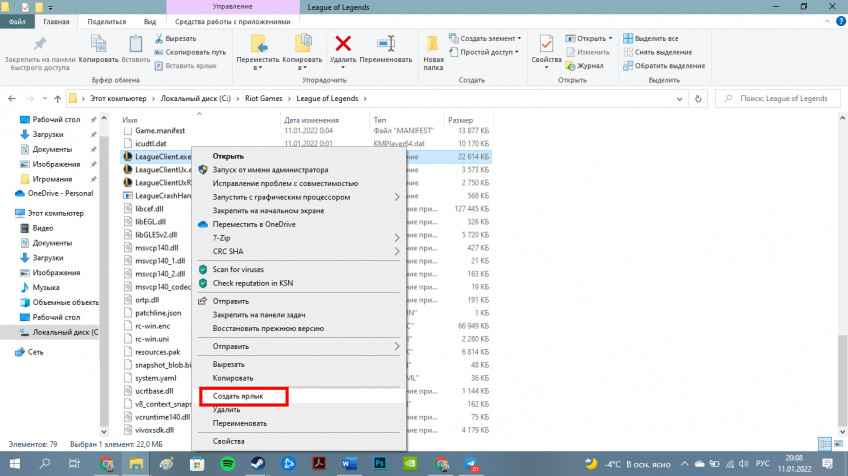Click Обратить выделение in the ribbon
The image size is (848, 476).
point(664,65)
